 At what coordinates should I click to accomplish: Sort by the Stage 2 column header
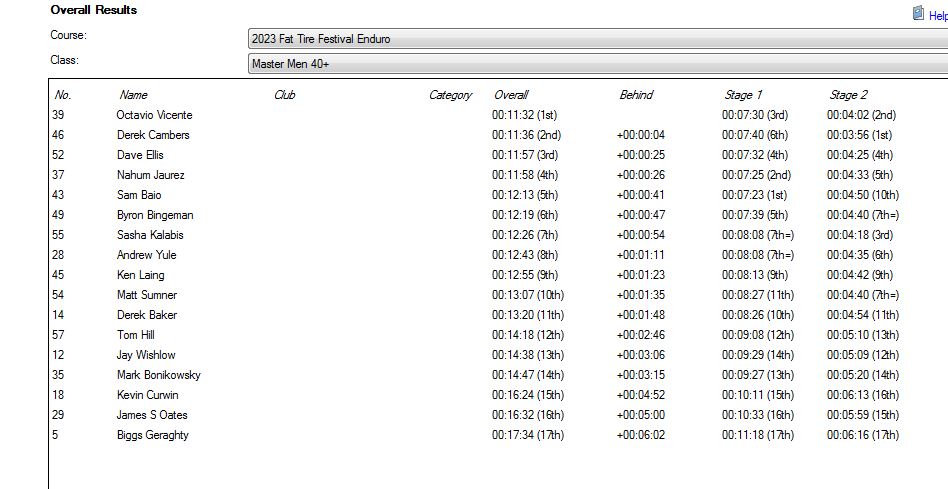pyautogui.click(x=848, y=95)
